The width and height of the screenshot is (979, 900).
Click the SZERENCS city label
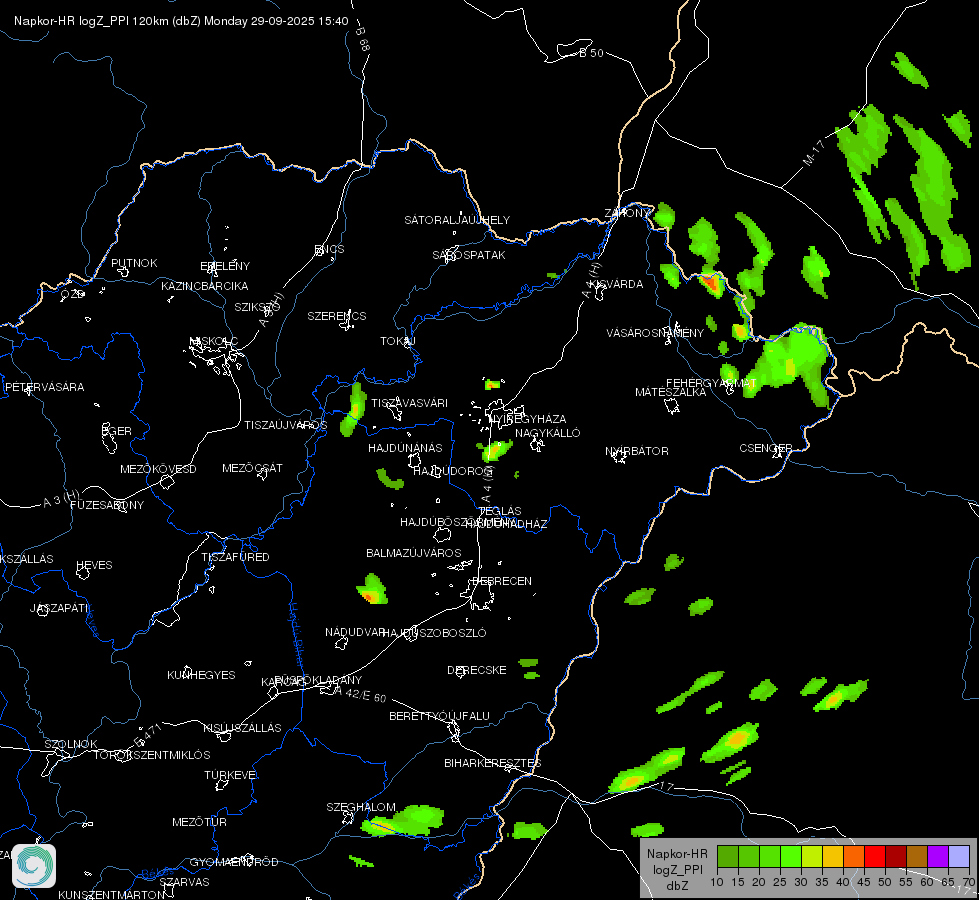(x=337, y=316)
